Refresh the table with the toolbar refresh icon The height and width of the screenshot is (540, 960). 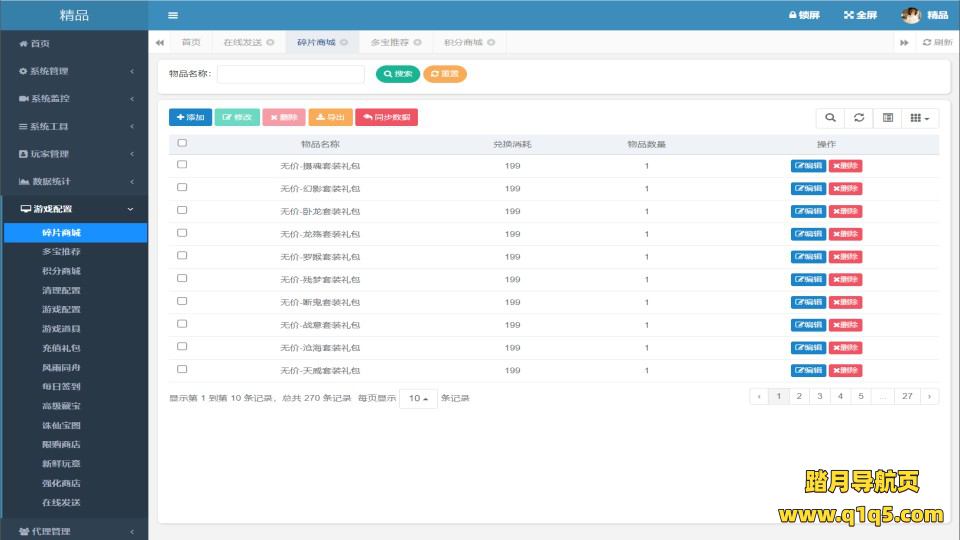coord(858,118)
